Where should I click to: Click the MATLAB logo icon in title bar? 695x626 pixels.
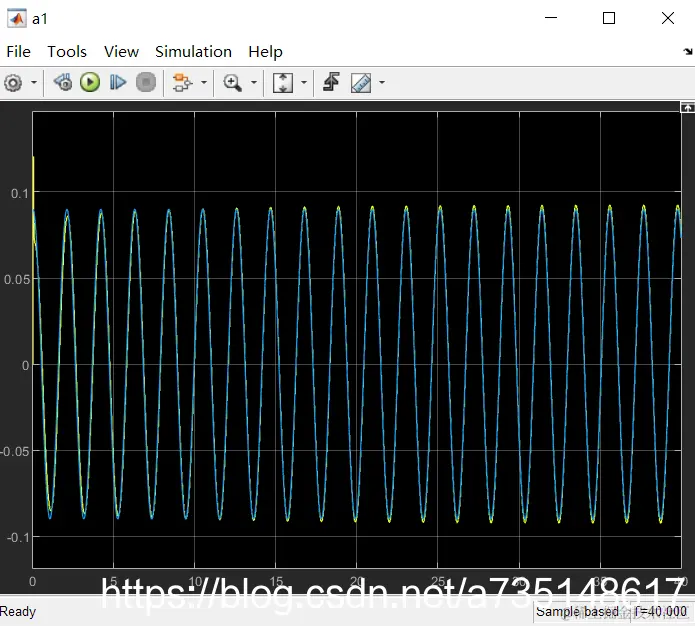click(x=16, y=19)
